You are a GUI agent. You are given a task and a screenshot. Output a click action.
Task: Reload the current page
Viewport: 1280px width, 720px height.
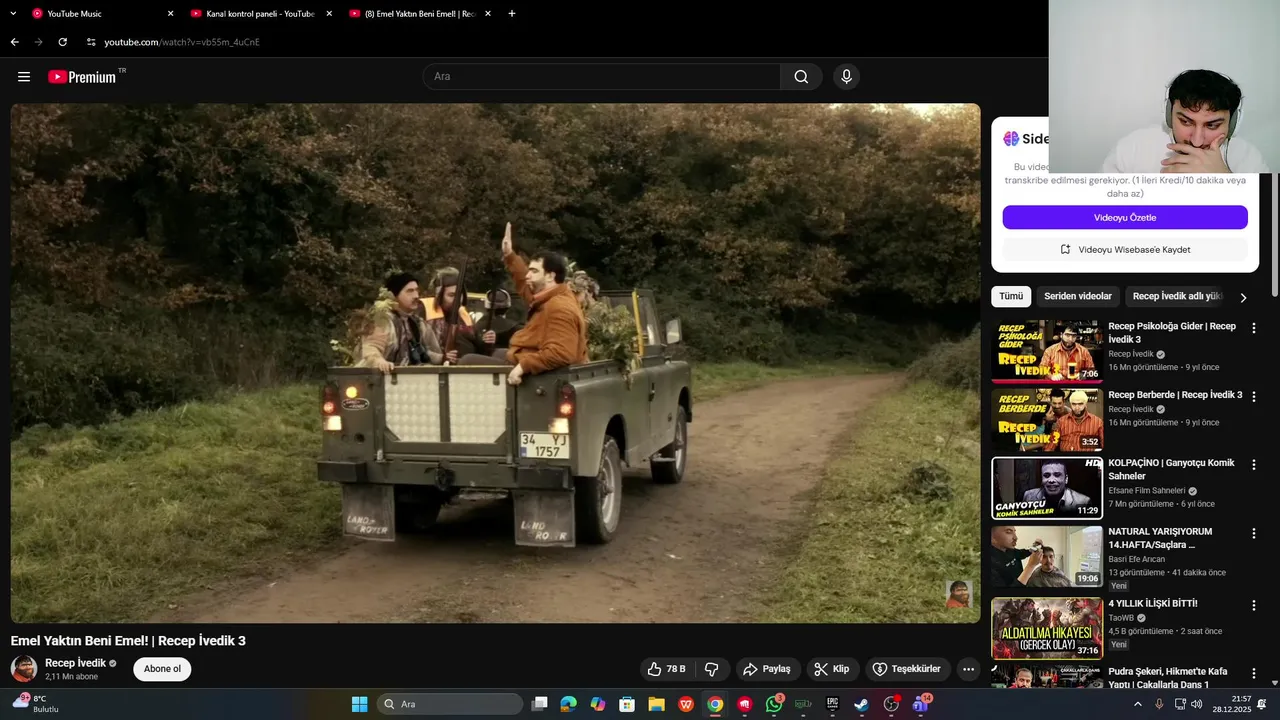click(x=62, y=42)
